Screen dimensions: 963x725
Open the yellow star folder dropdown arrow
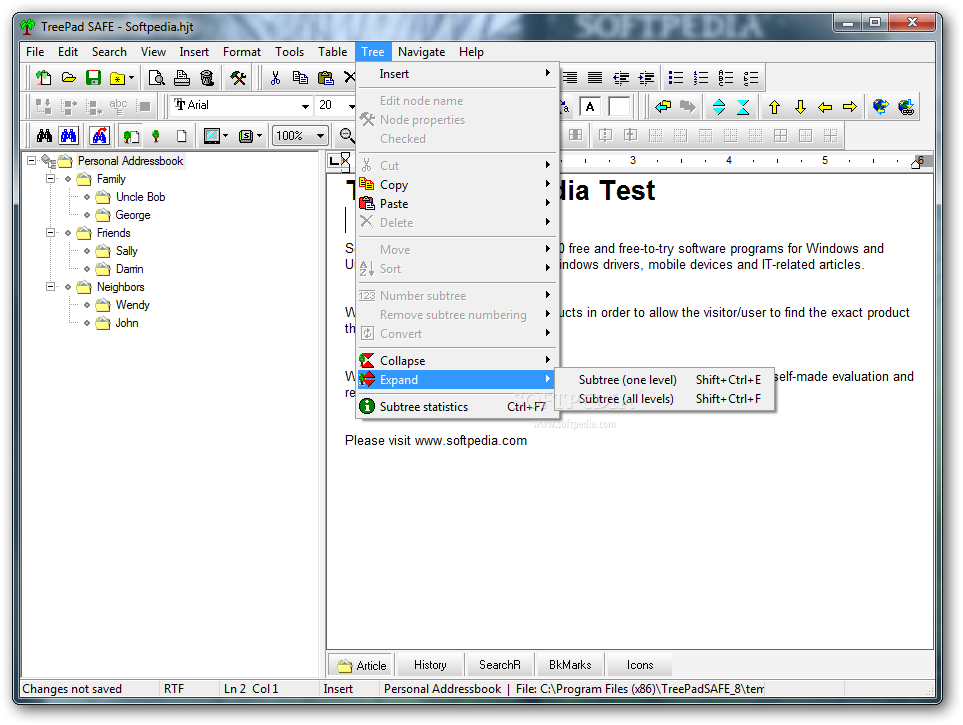pyautogui.click(x=131, y=78)
